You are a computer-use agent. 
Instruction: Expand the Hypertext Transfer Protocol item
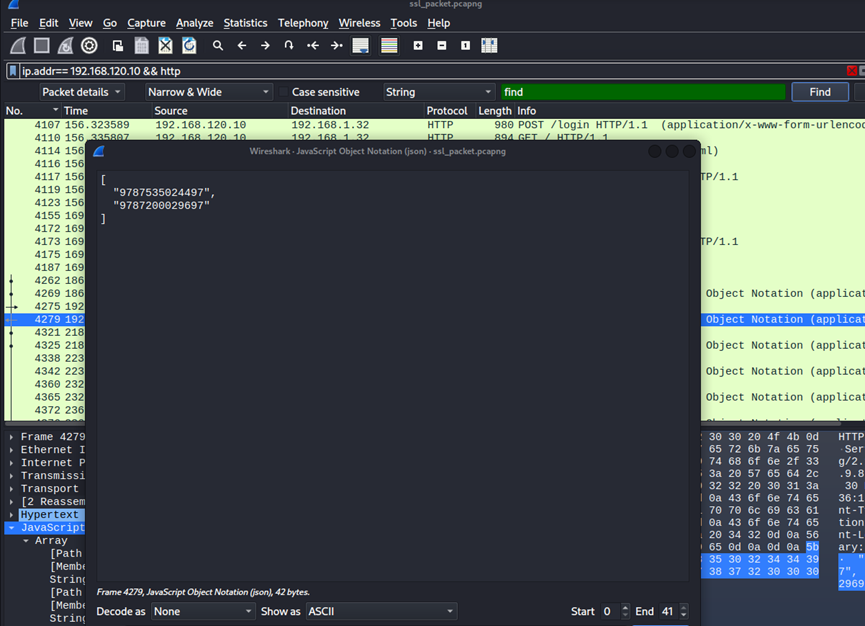pos(11,515)
